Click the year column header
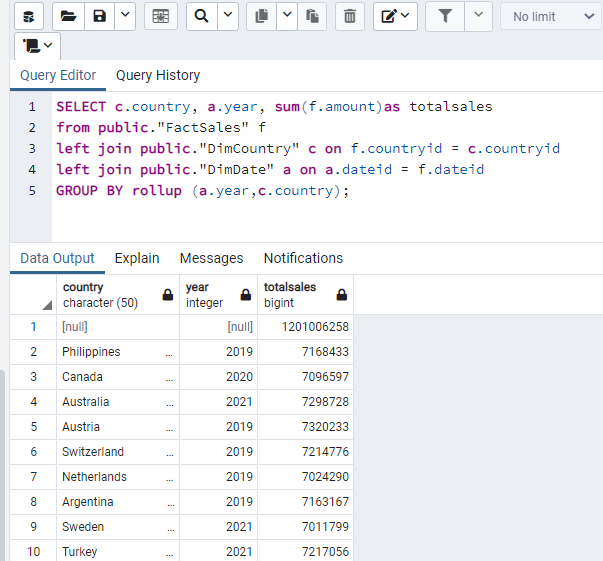 218,295
